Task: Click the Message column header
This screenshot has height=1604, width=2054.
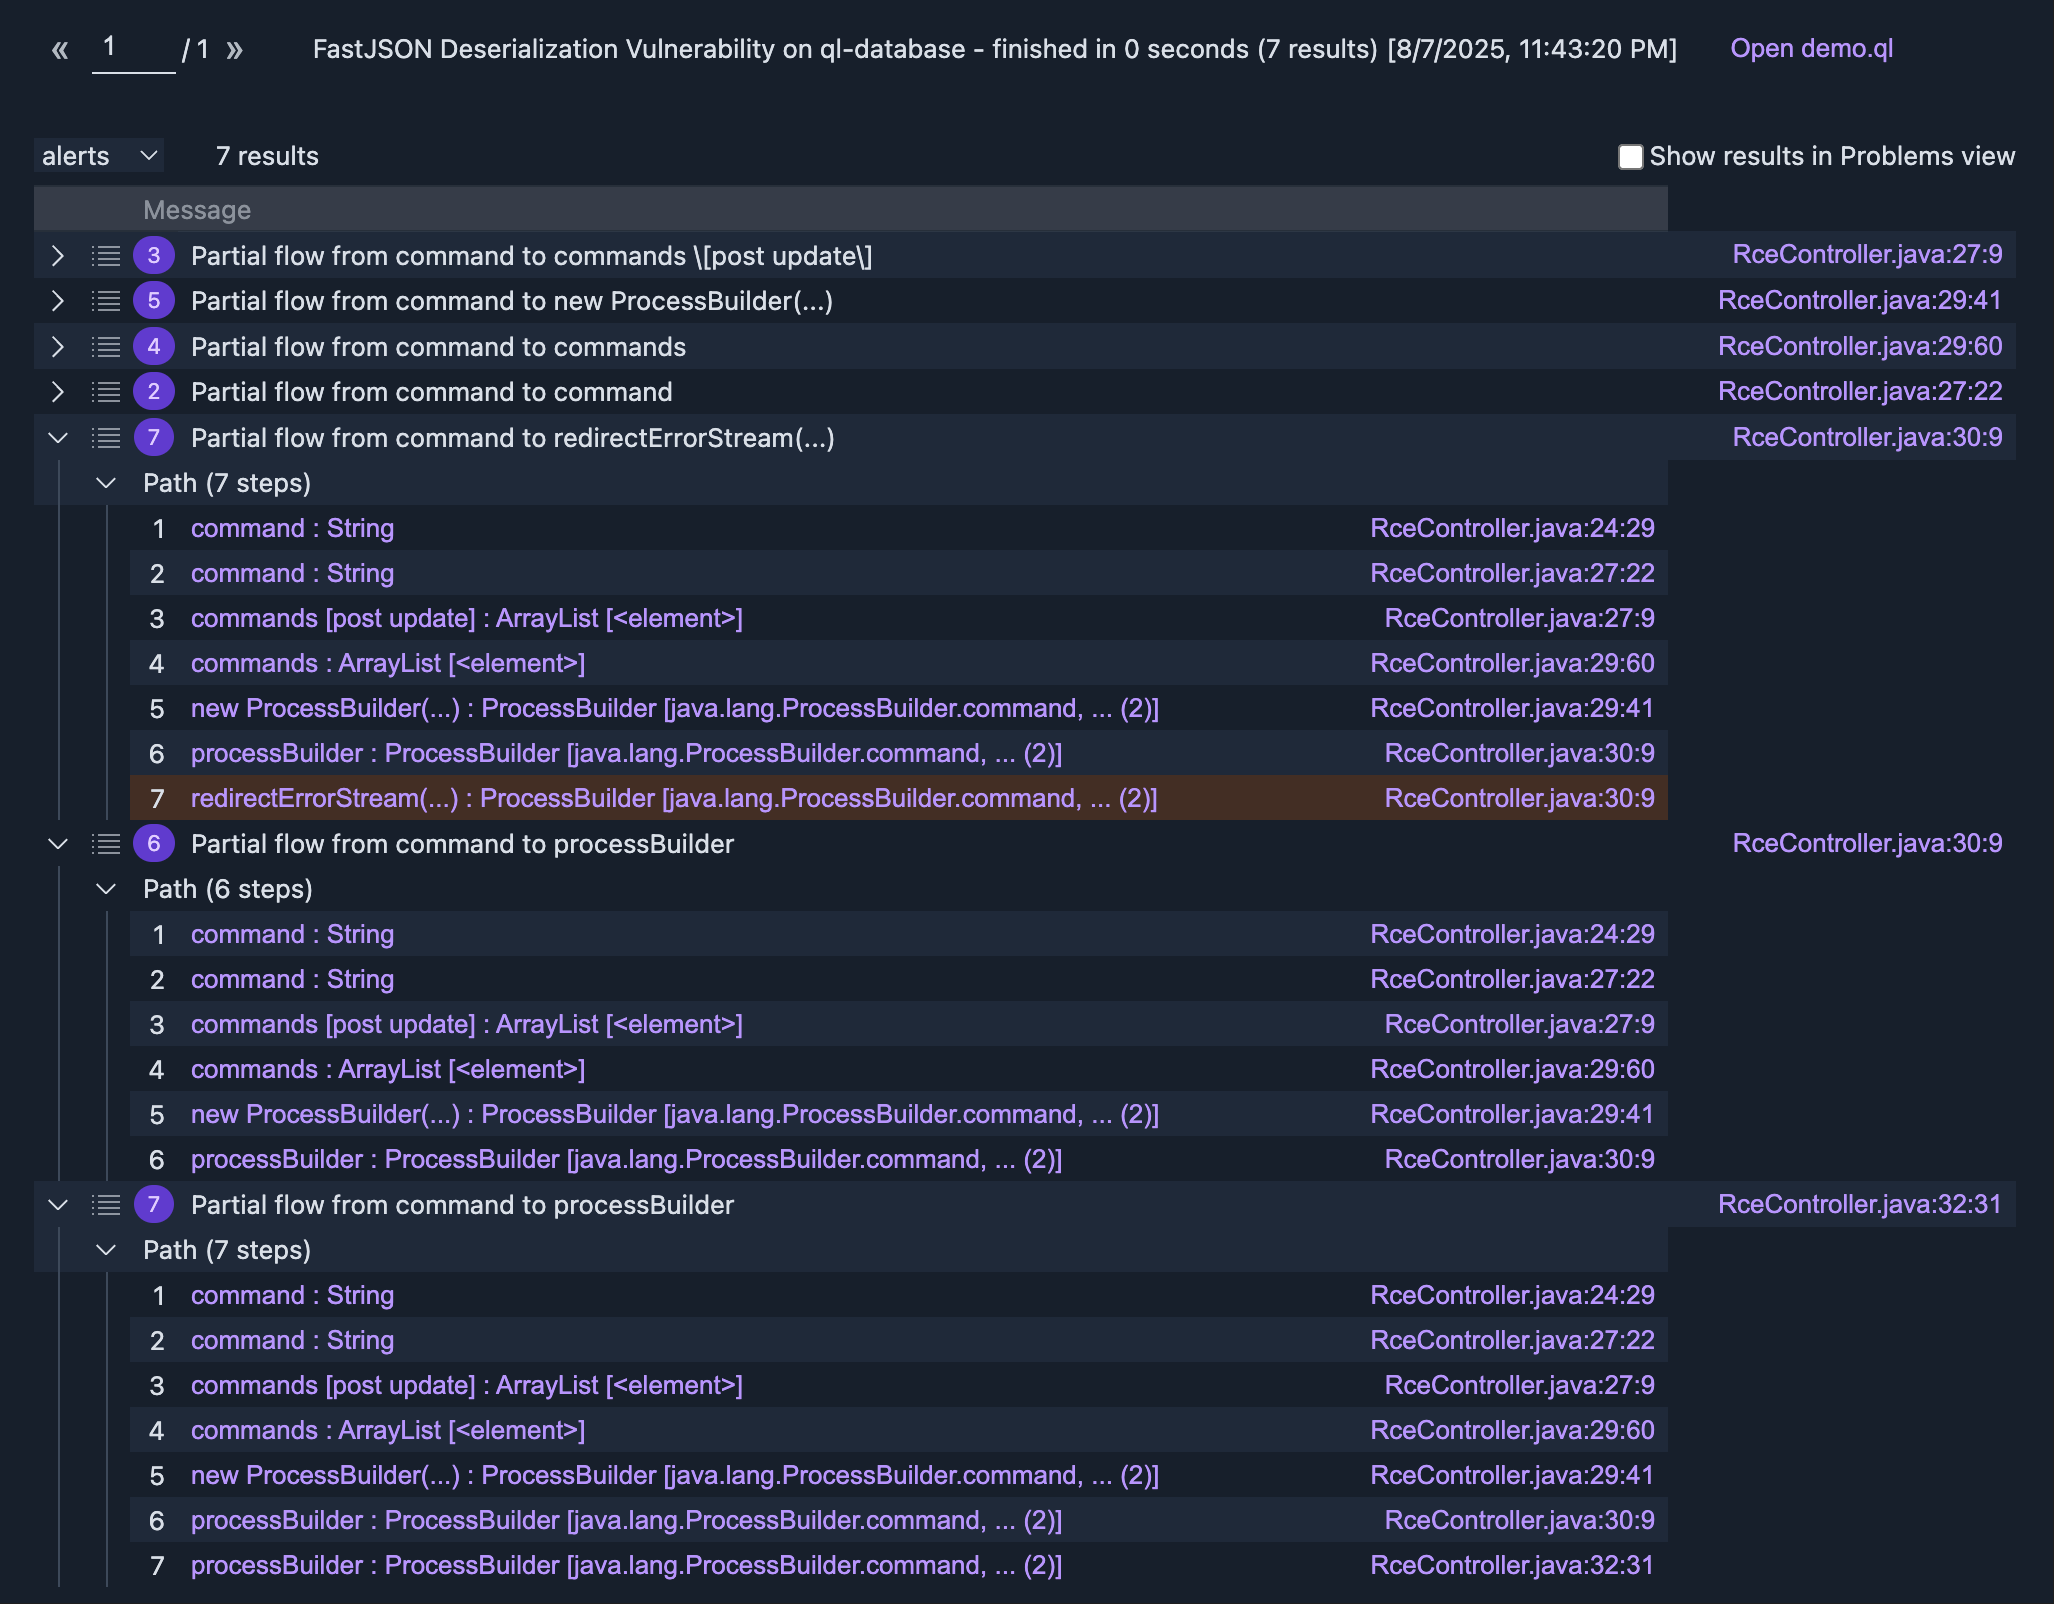Action: coord(197,210)
